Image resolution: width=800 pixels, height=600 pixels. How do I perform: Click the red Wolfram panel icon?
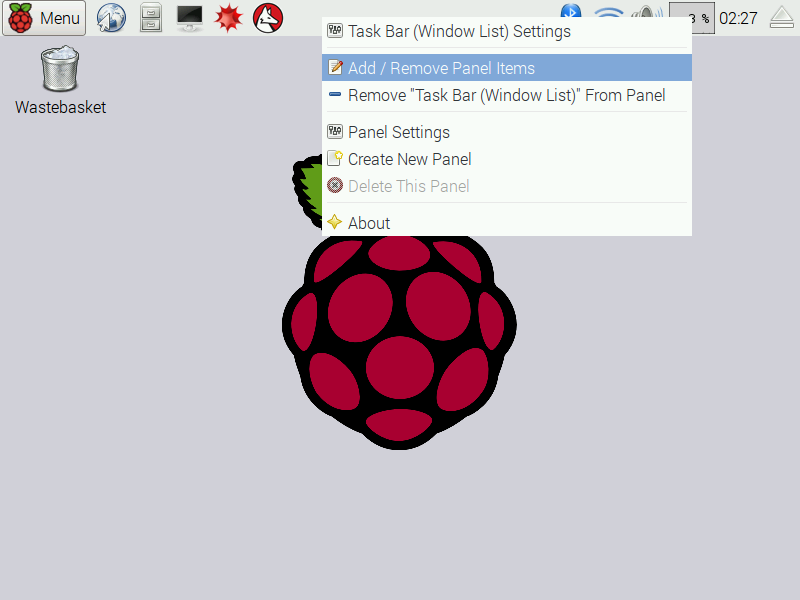[267, 17]
